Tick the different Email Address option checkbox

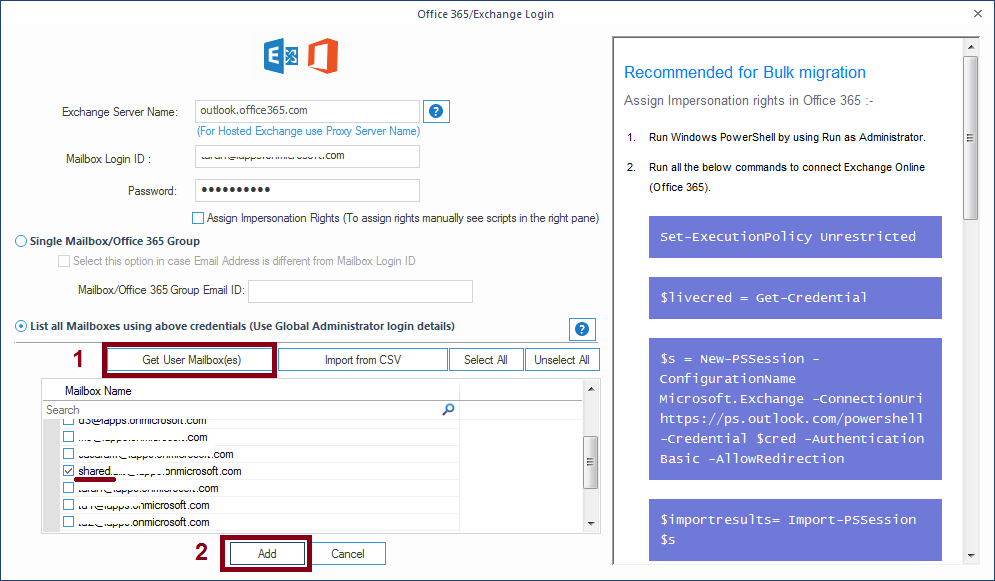(63, 261)
